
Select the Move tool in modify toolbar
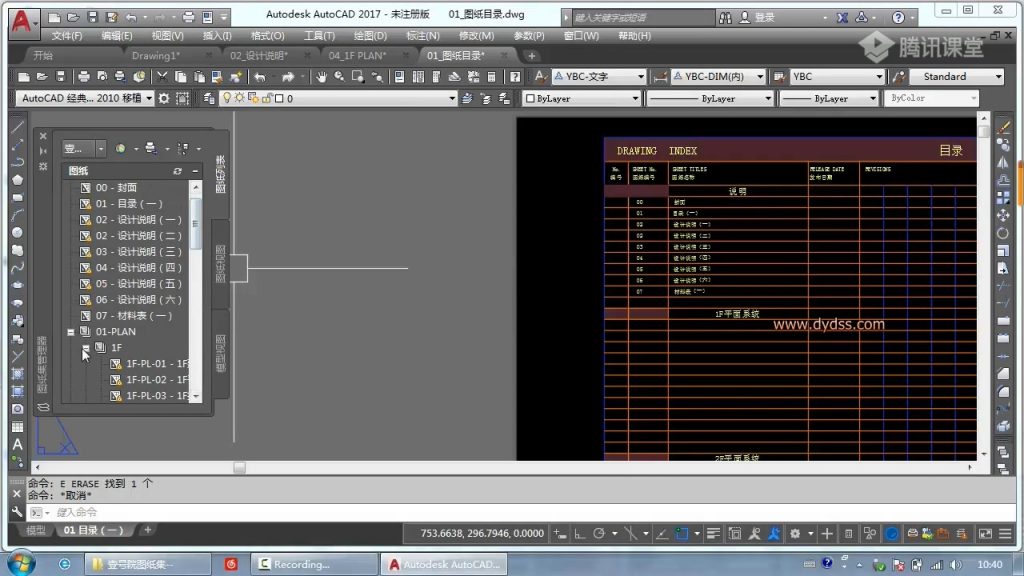pyautogui.click(x=1004, y=216)
